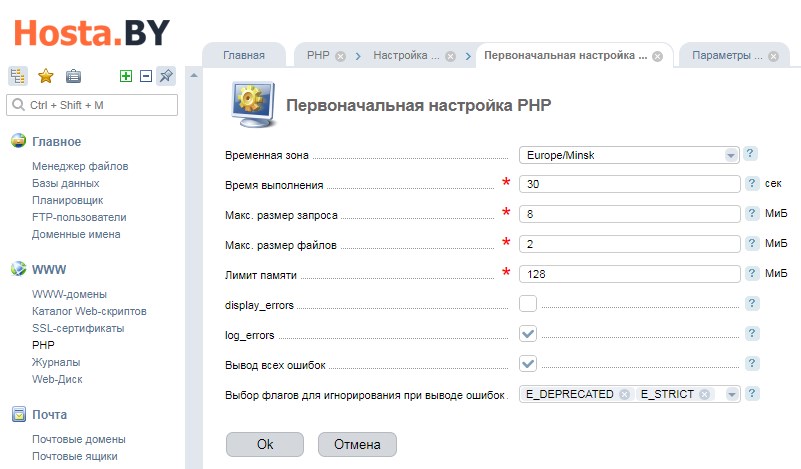
Task: Show help for ignored error flags
Action: pos(751,394)
